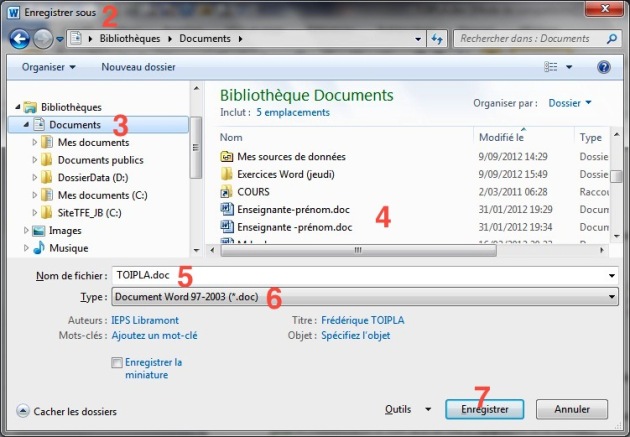Click Ajoutez un mot-clé field
The width and height of the screenshot is (630, 437).
[154, 336]
